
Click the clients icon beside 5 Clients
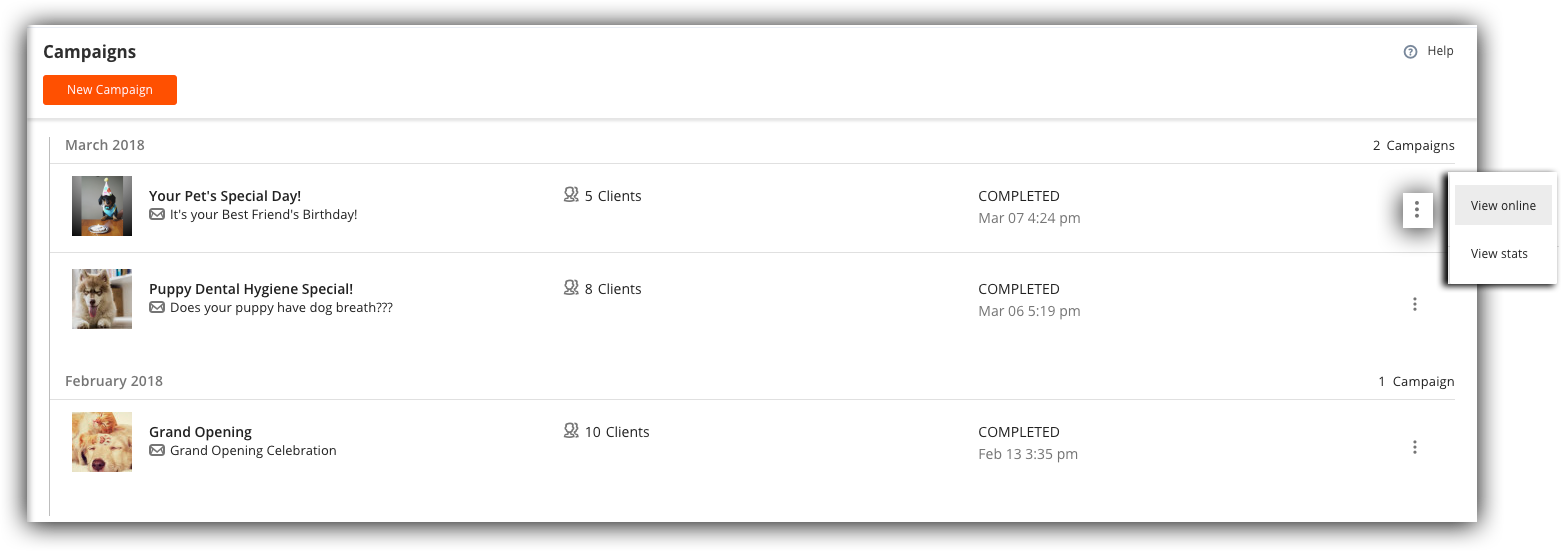click(x=571, y=196)
